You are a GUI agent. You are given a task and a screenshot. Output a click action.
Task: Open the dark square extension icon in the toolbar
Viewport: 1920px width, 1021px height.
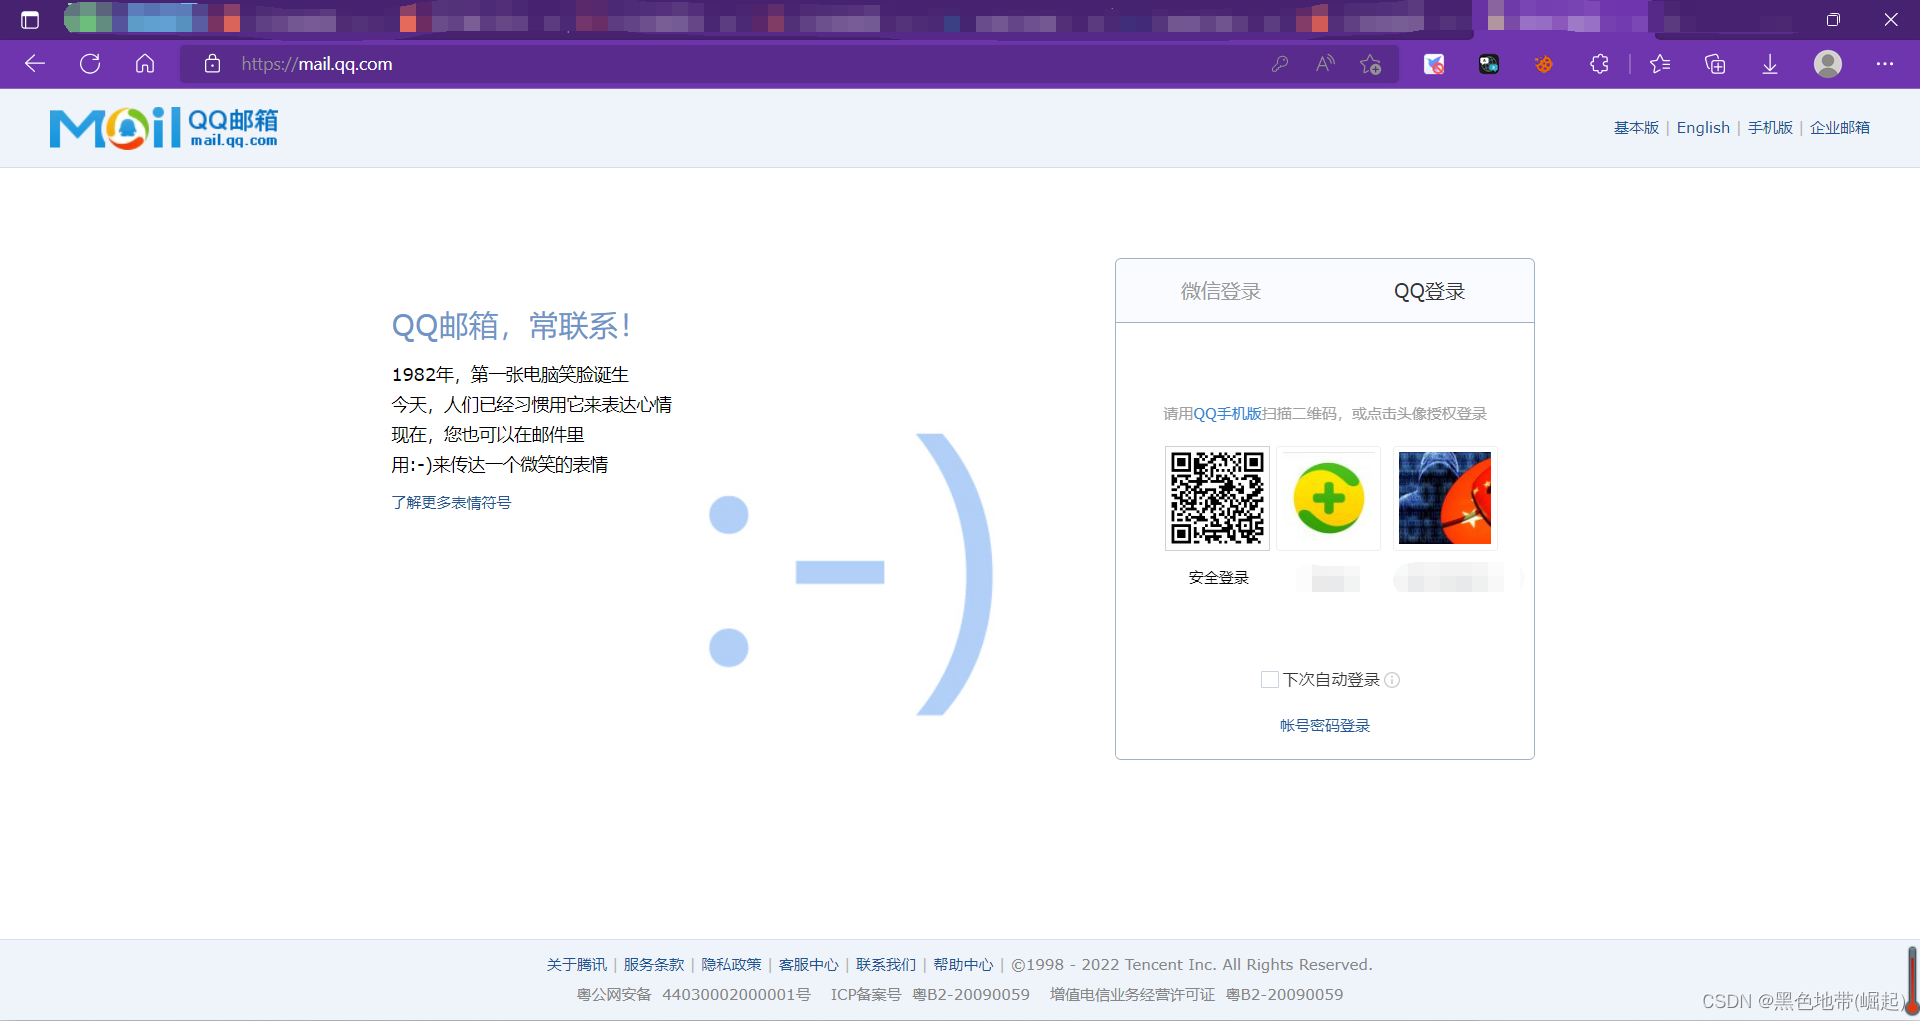1489,64
